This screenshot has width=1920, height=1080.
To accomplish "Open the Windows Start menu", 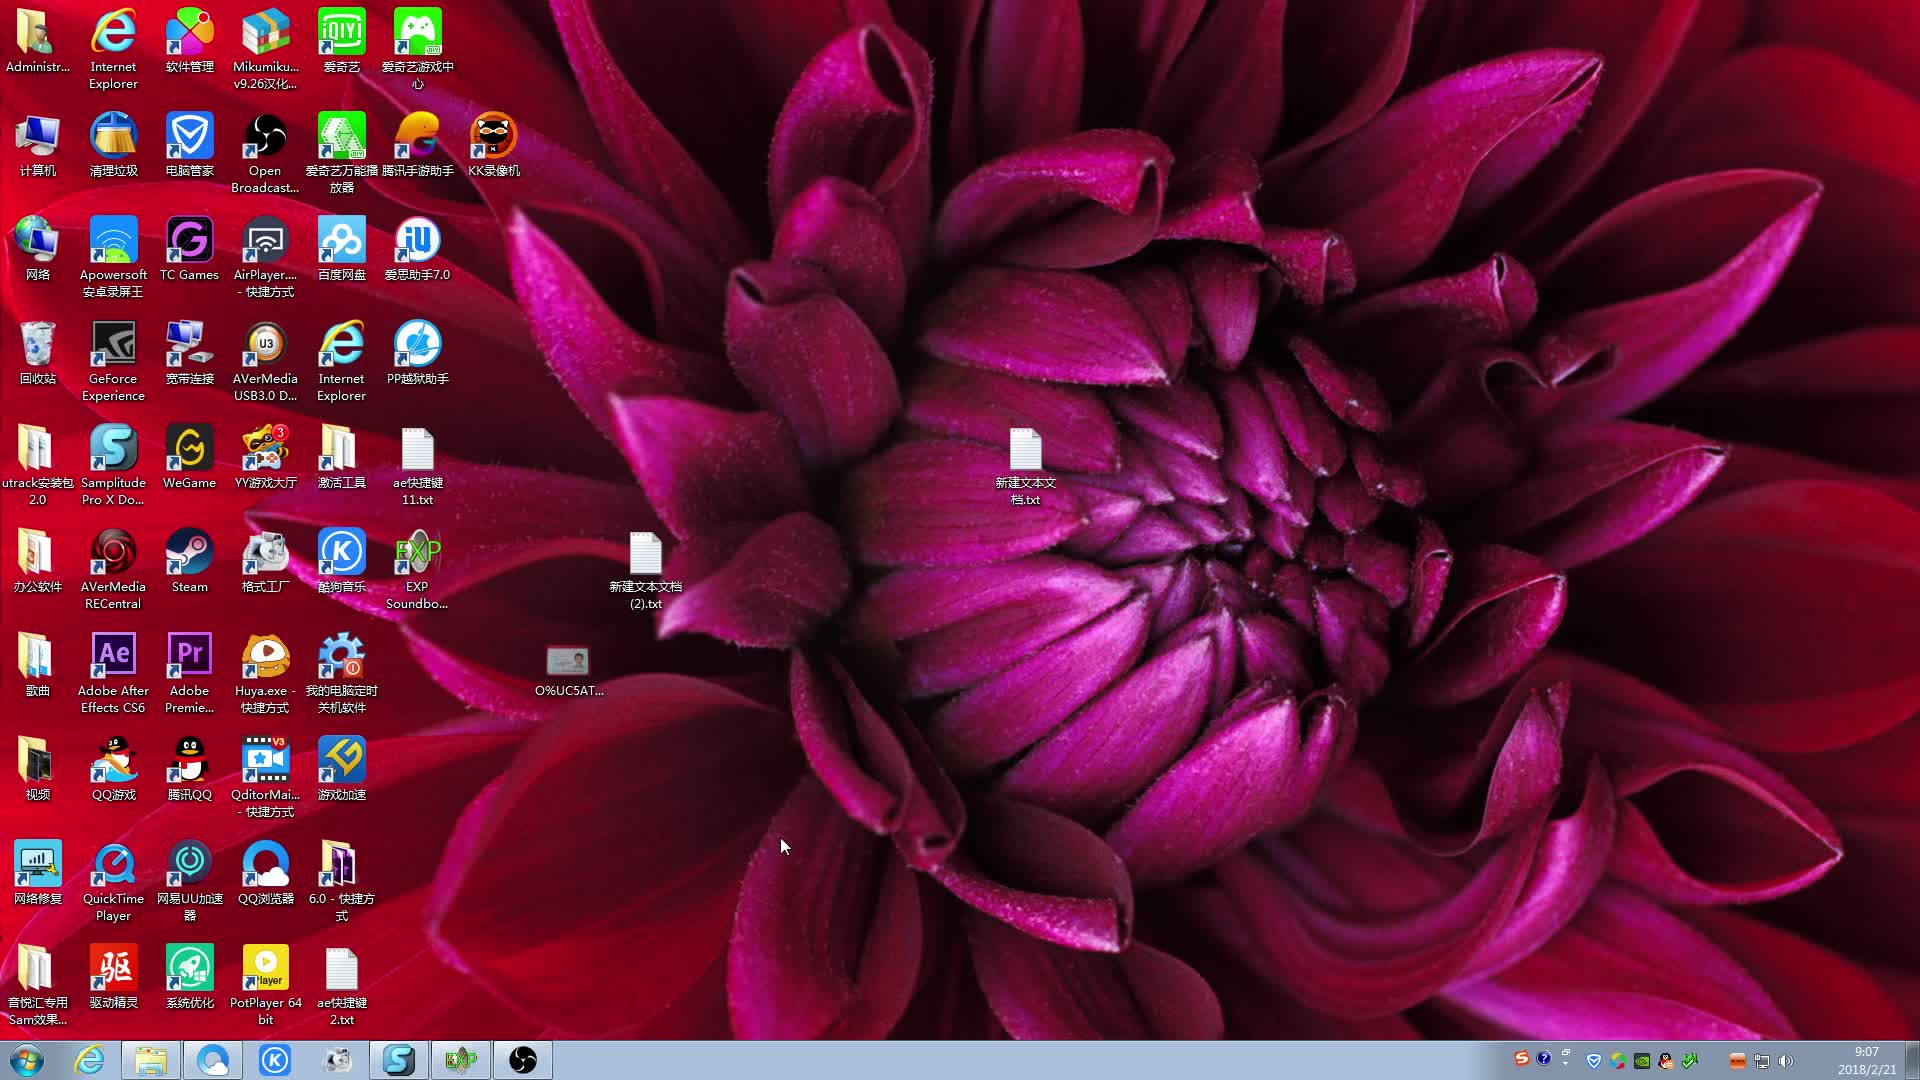I will (27, 1060).
